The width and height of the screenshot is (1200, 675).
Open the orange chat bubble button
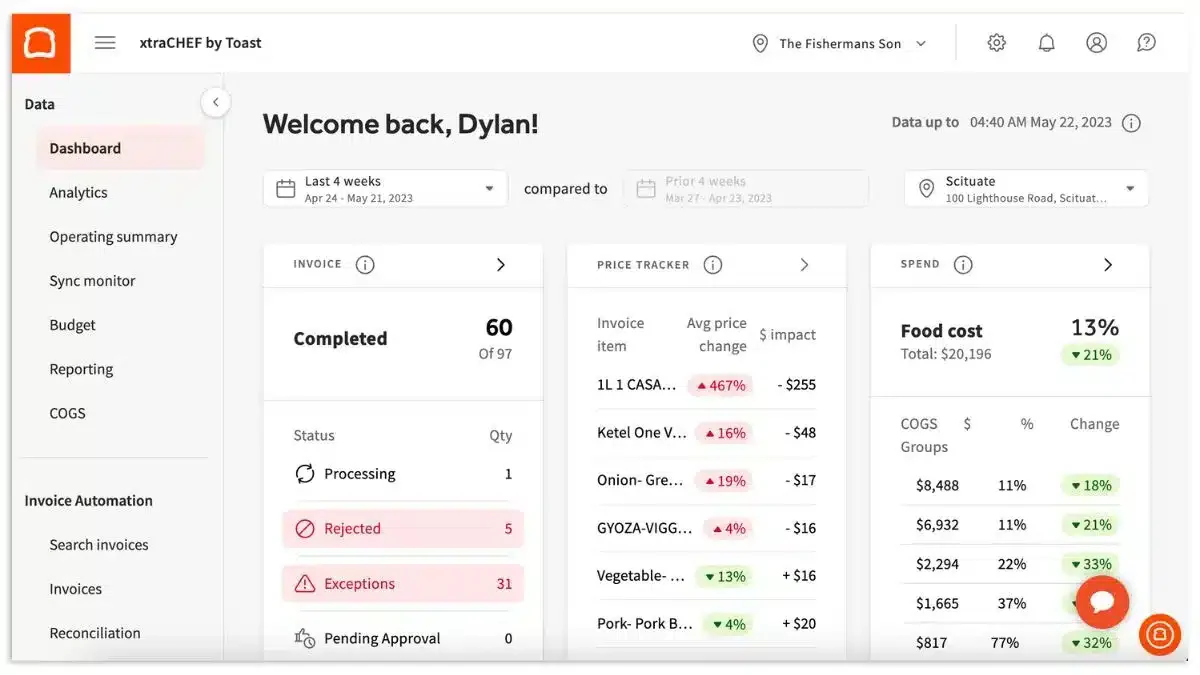1102,602
